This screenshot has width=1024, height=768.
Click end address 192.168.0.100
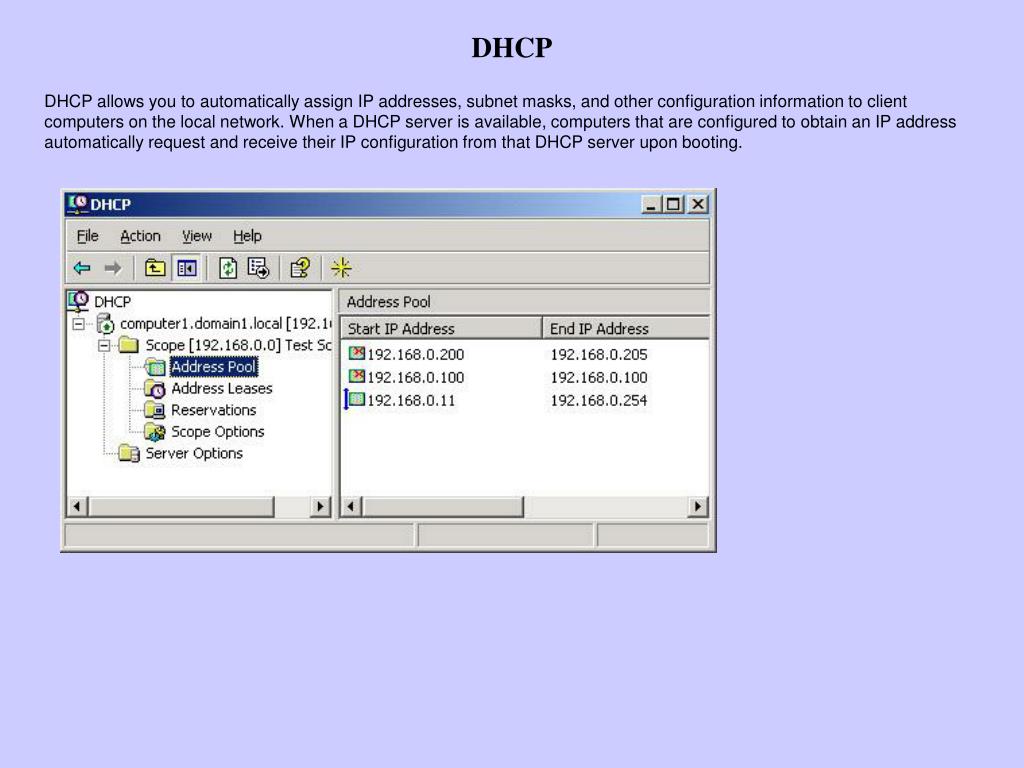pyautogui.click(x=599, y=377)
